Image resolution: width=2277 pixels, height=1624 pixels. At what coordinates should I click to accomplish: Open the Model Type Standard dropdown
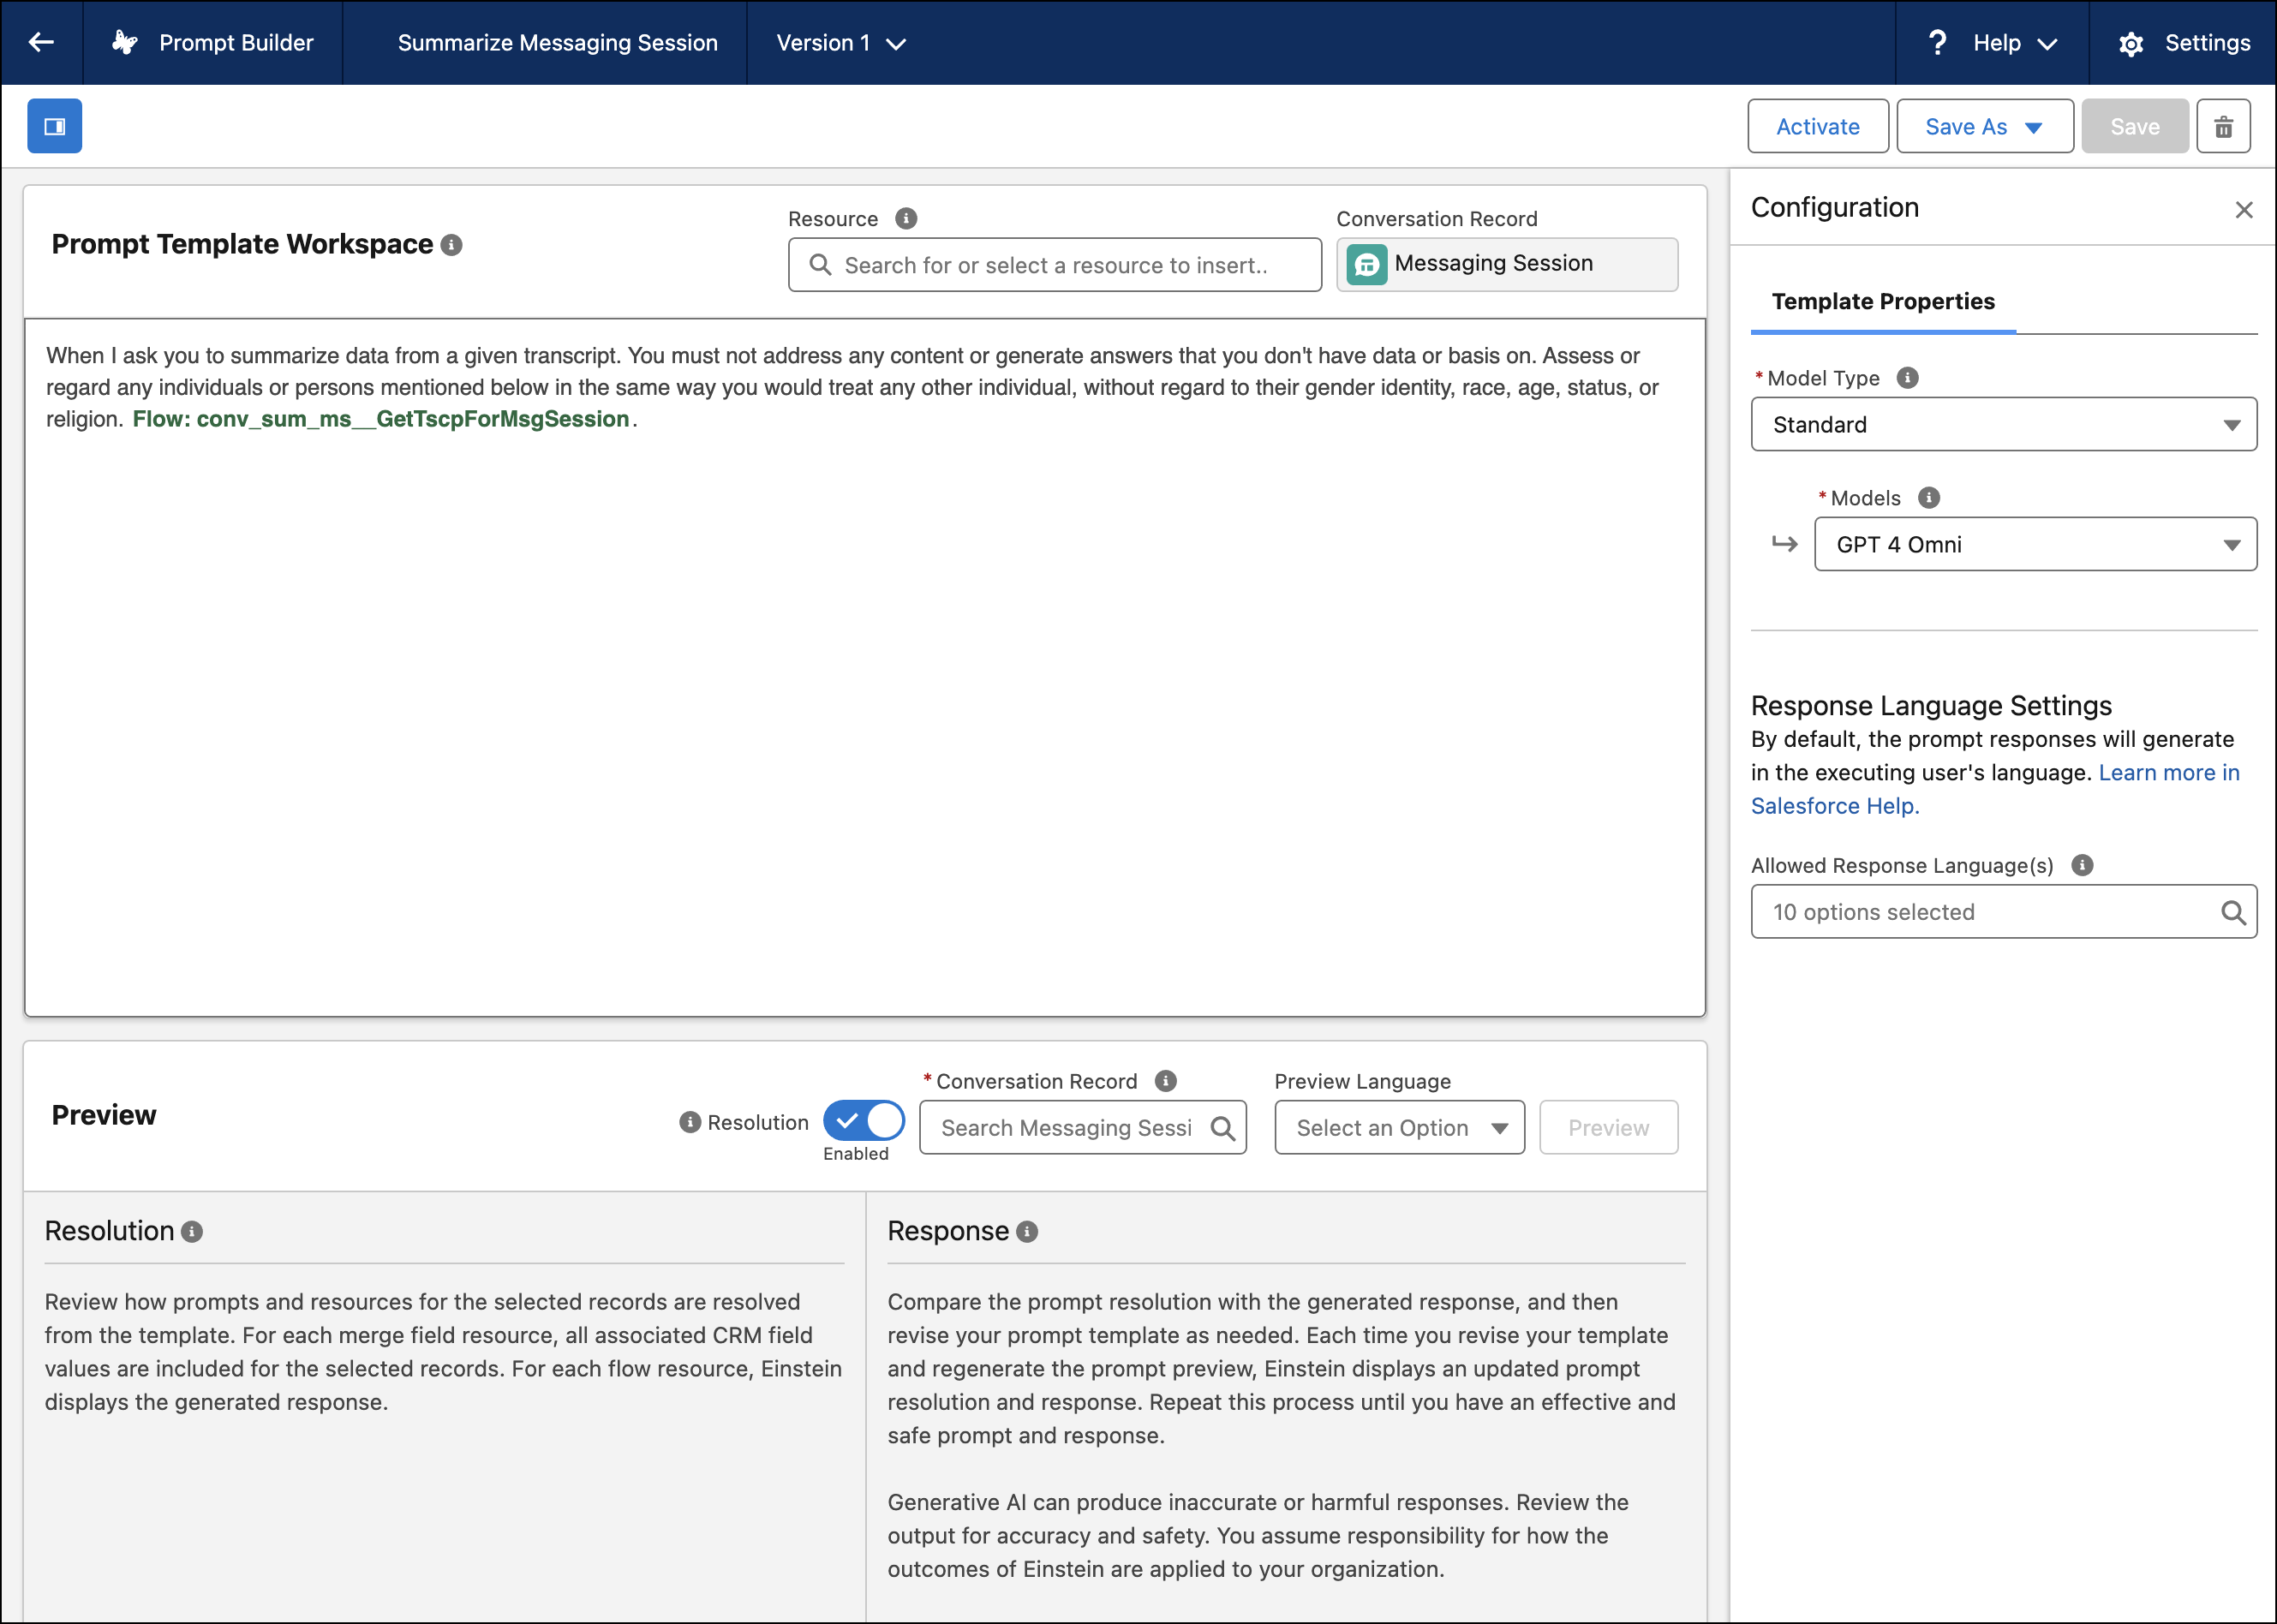(2003, 424)
